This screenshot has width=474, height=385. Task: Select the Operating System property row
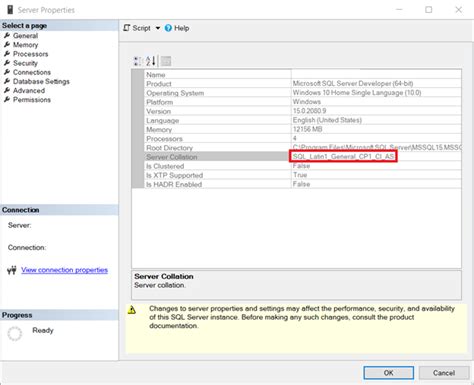click(x=303, y=93)
